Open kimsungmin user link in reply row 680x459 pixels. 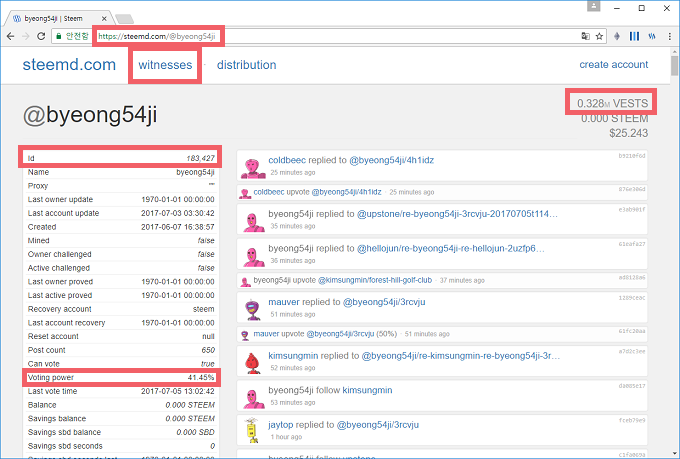[x=293, y=356]
